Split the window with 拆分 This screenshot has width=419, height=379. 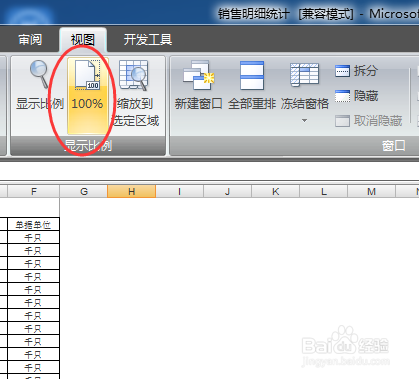(x=356, y=71)
